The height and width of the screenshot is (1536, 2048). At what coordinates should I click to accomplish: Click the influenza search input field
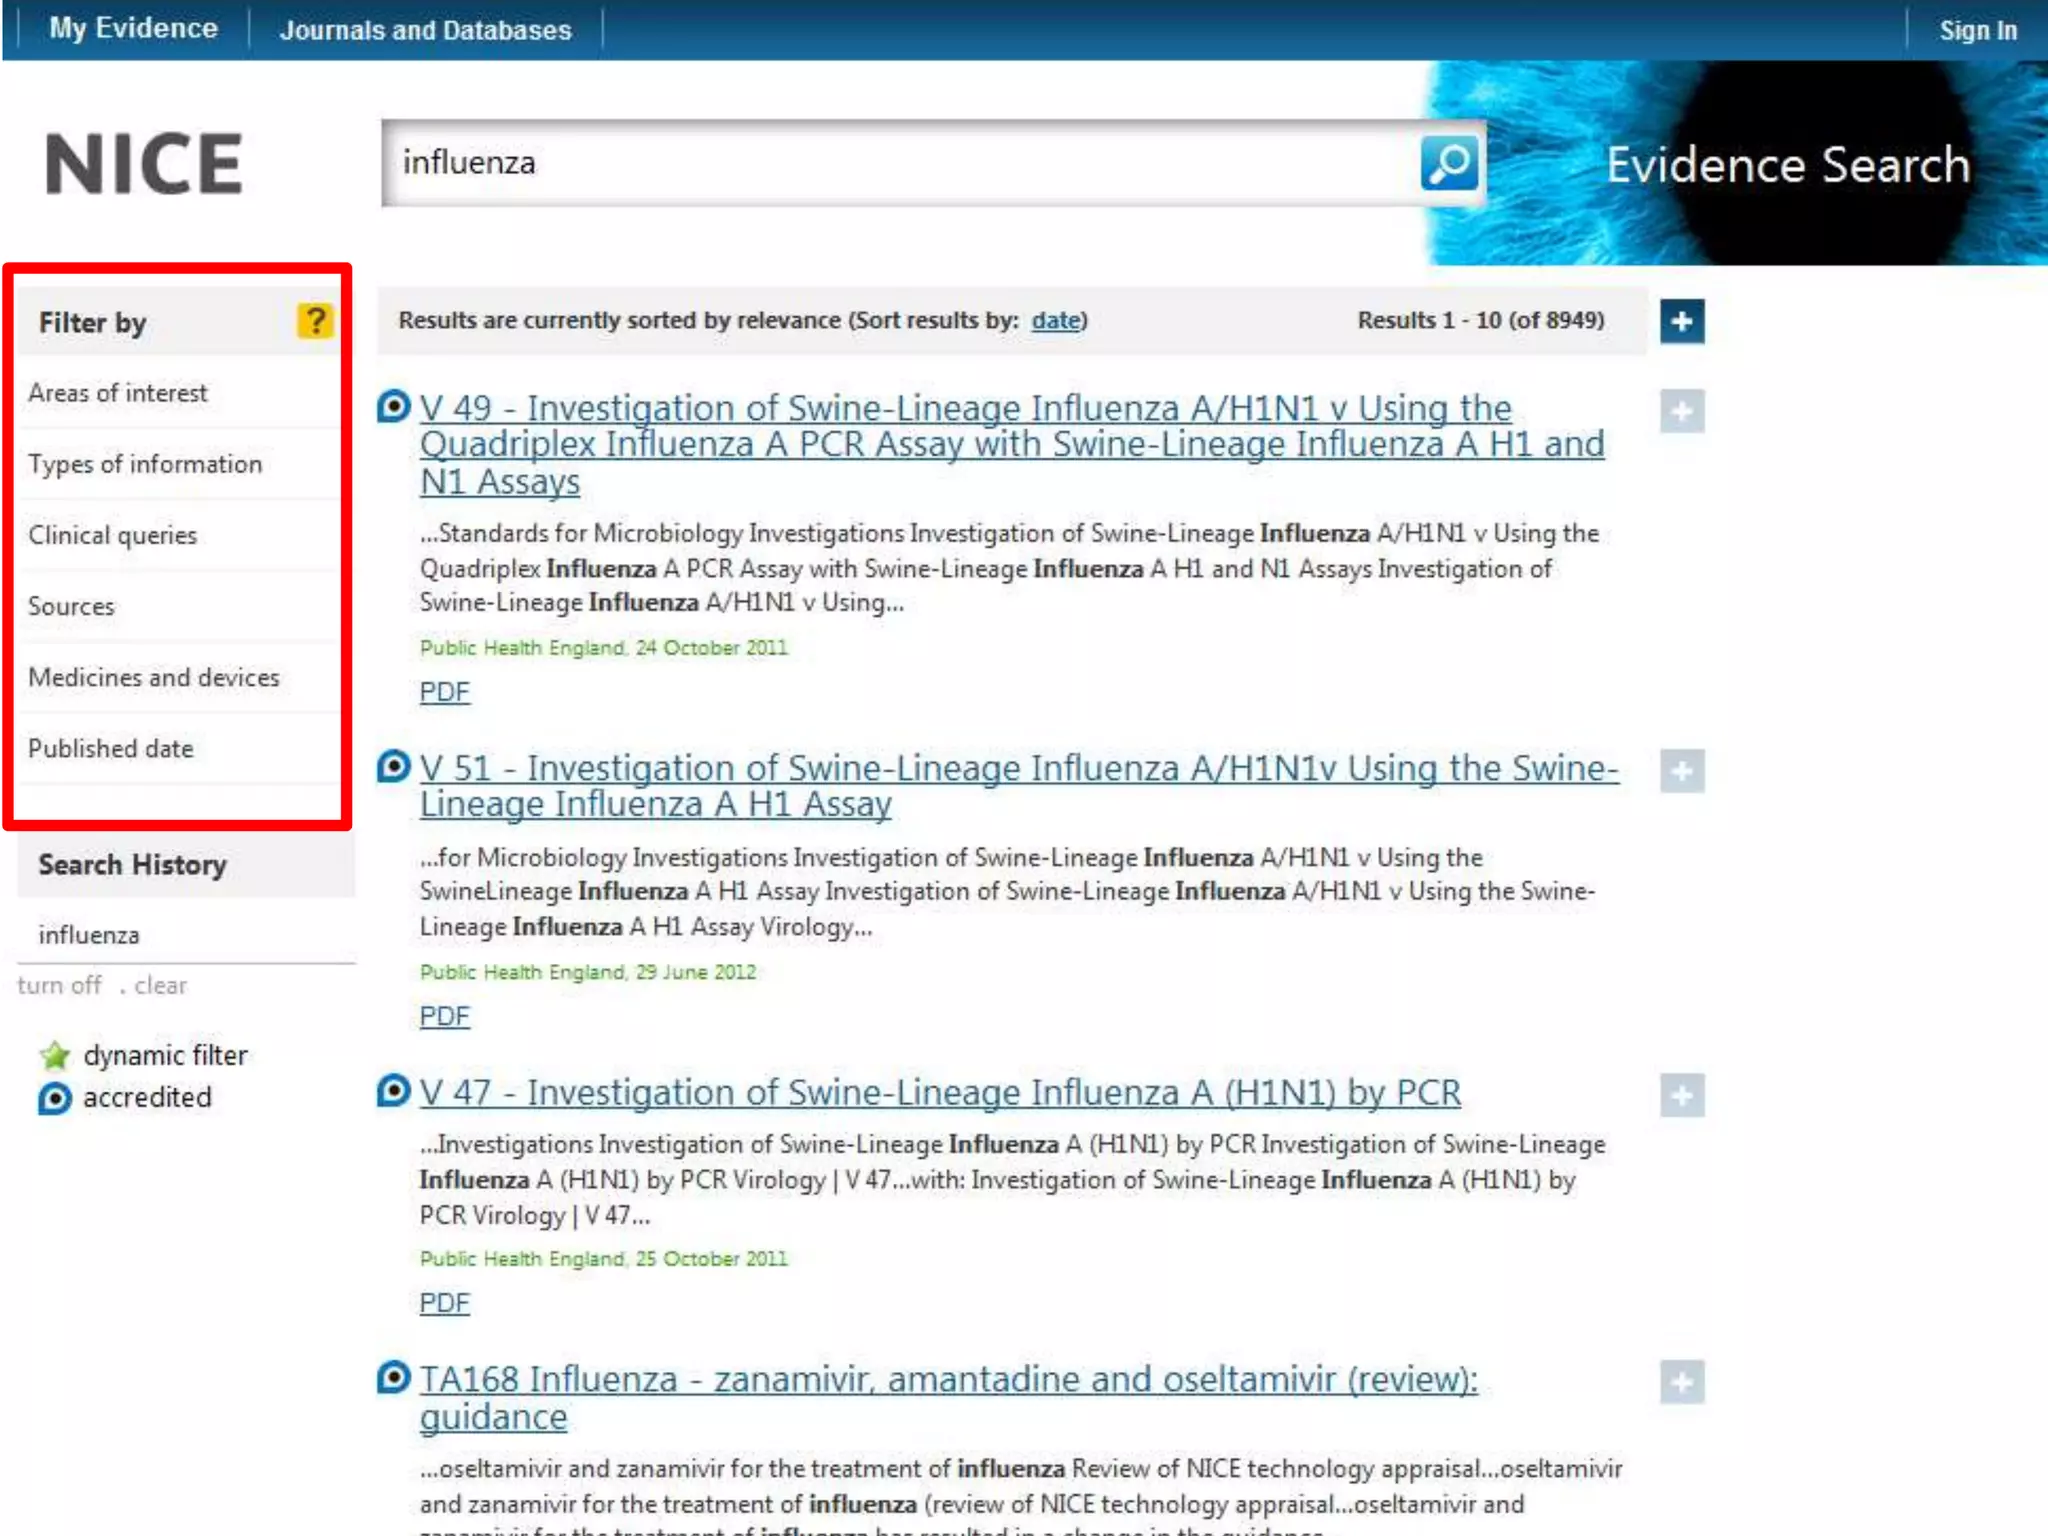tap(900, 163)
